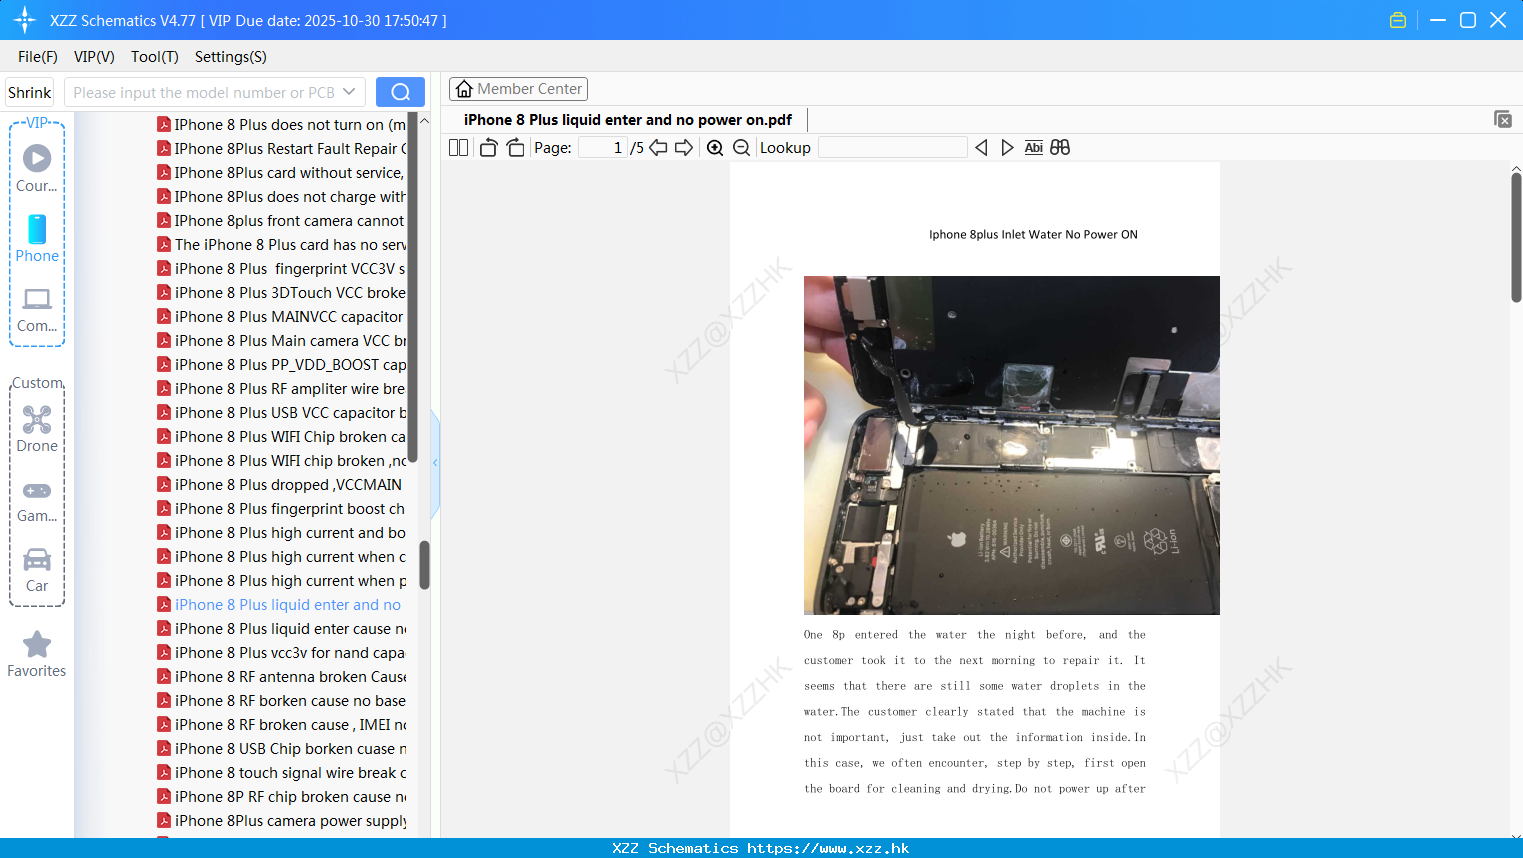Image resolution: width=1523 pixels, height=858 pixels.
Task: Select the 'liquid enter and no power on.pdf' tab
Action: point(628,120)
